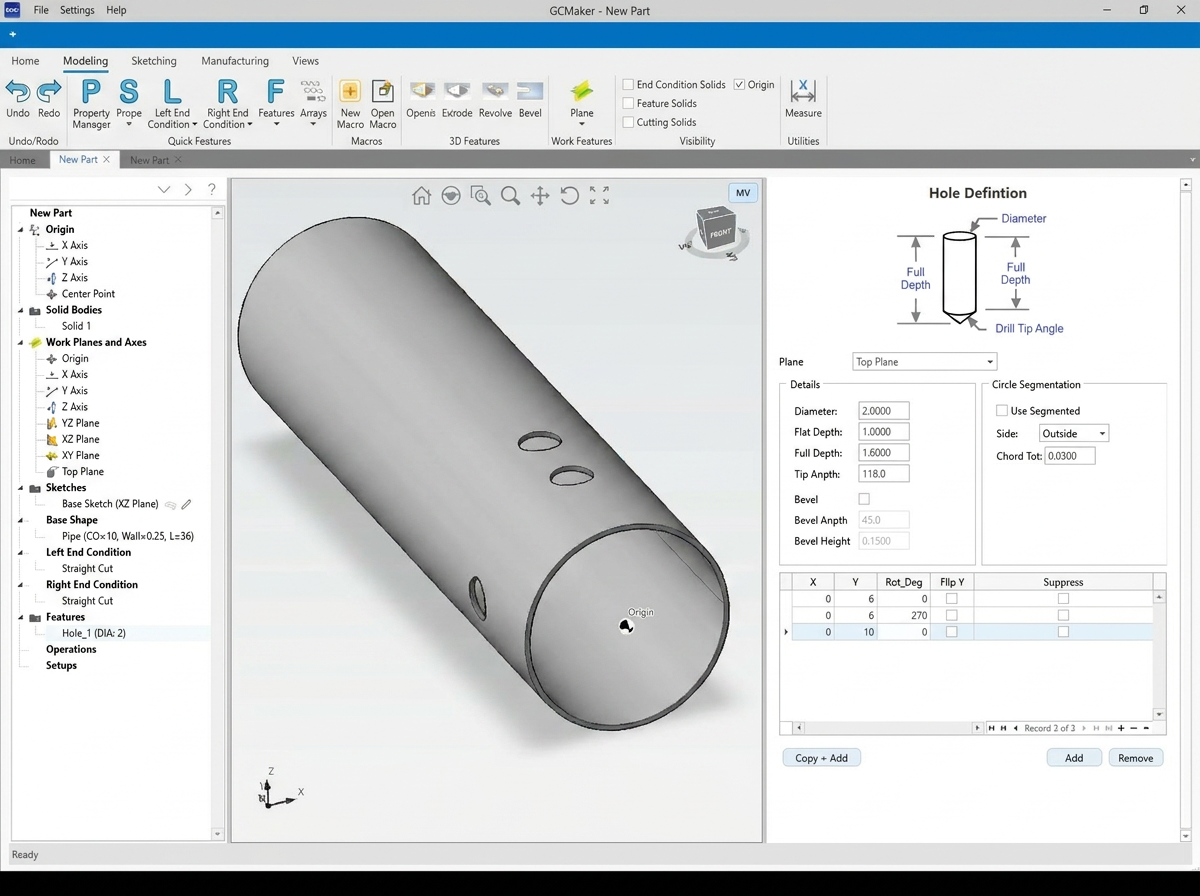Click the view orientation dropdown icon in viewport

pyautogui.click(x=451, y=196)
